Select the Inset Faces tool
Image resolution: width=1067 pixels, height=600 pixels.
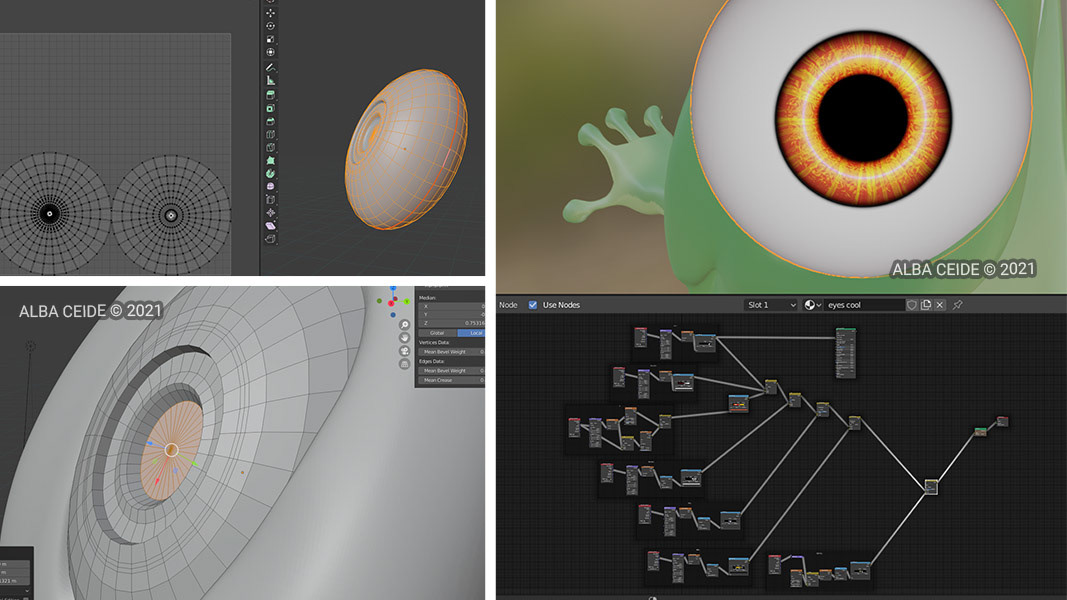[270, 108]
